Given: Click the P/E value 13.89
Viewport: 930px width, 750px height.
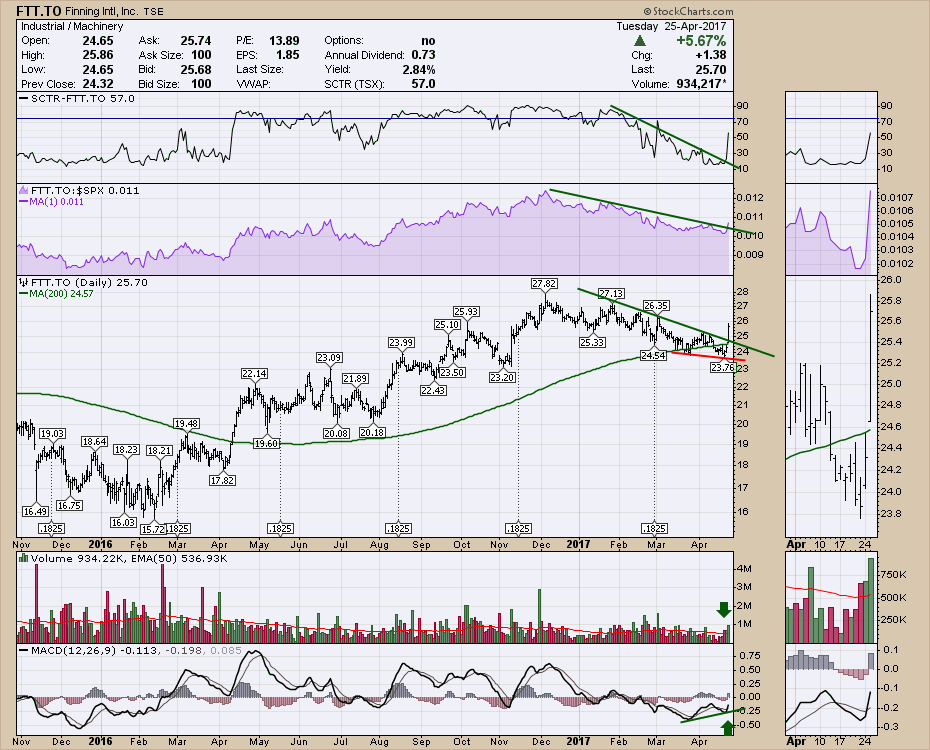Looking at the screenshot, I should (x=284, y=41).
